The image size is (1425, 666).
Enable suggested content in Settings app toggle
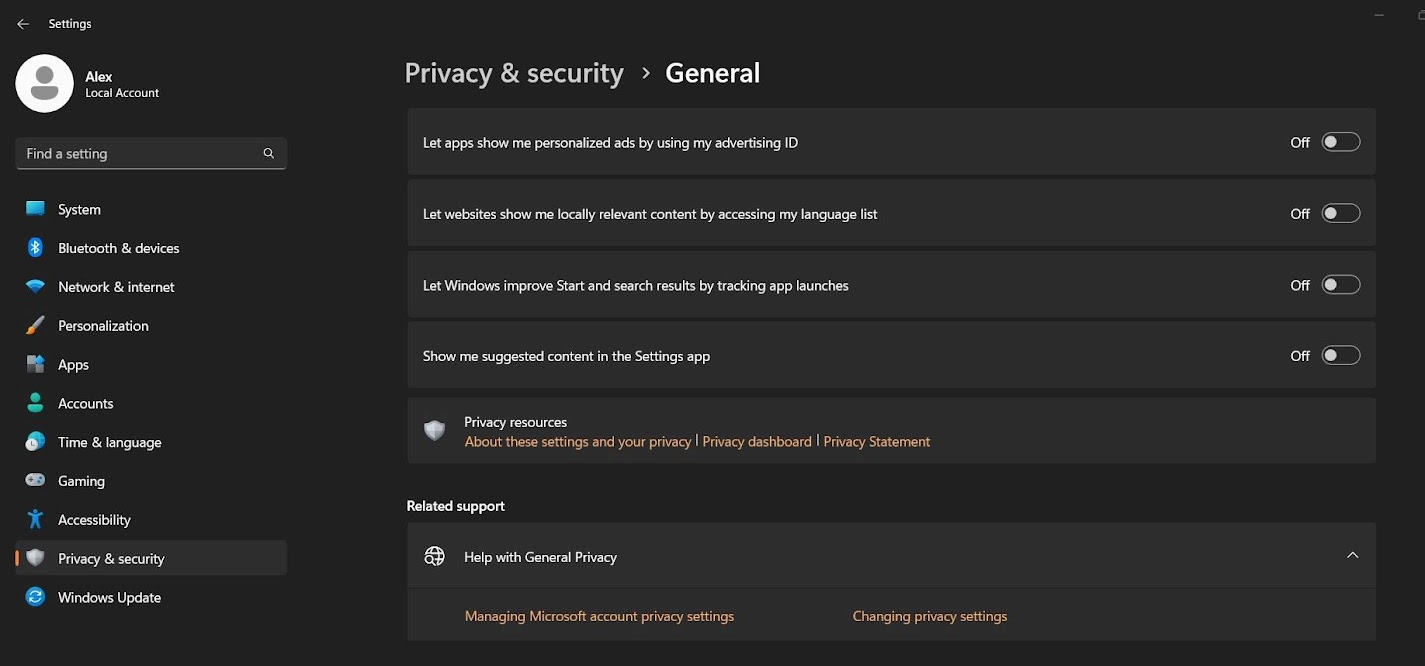[x=1340, y=355]
